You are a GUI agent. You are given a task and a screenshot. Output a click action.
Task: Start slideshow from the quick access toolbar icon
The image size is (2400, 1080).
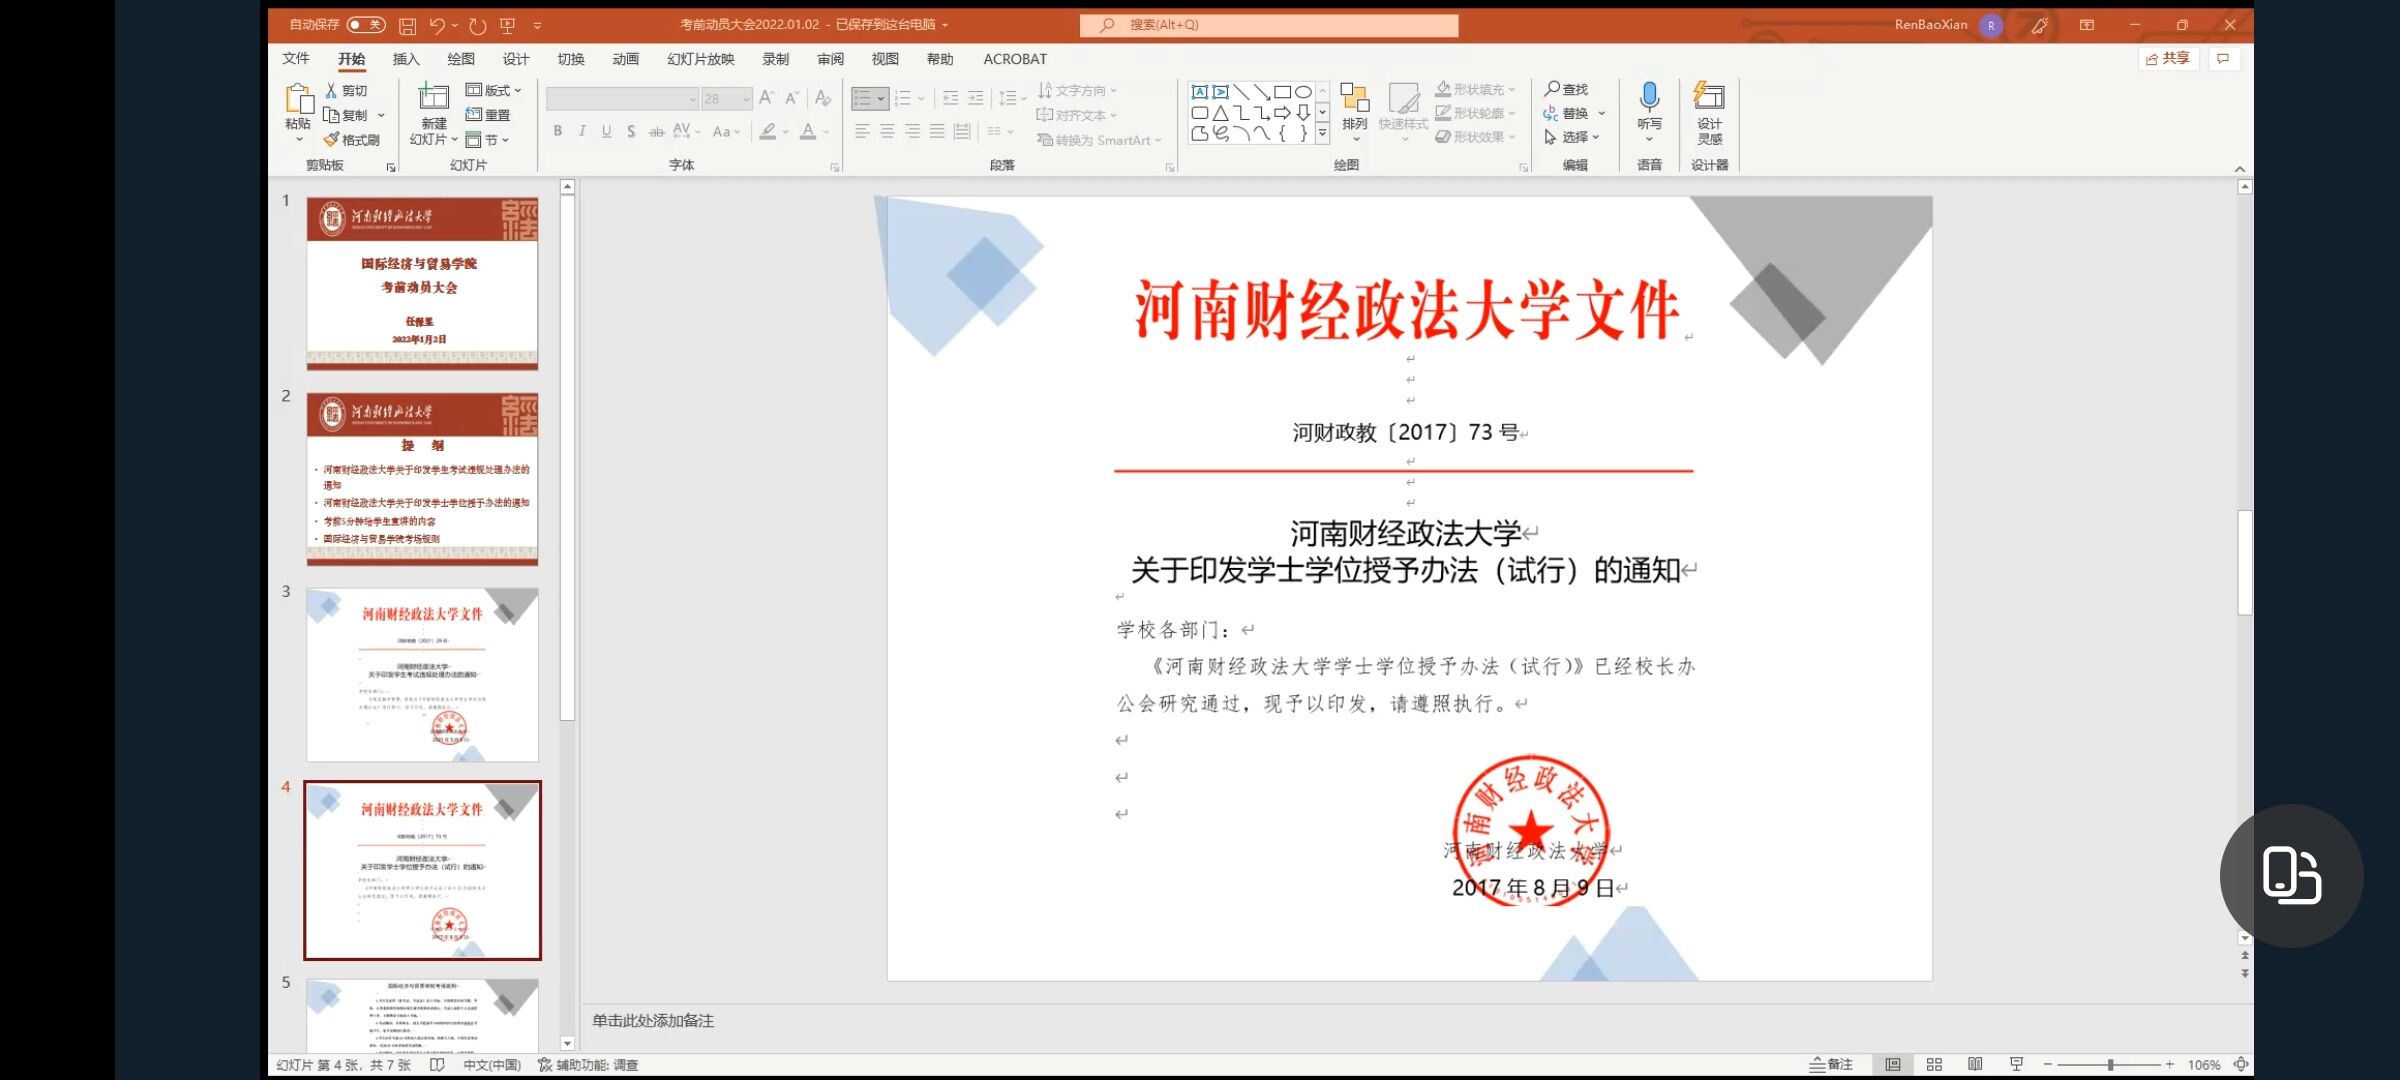click(507, 25)
